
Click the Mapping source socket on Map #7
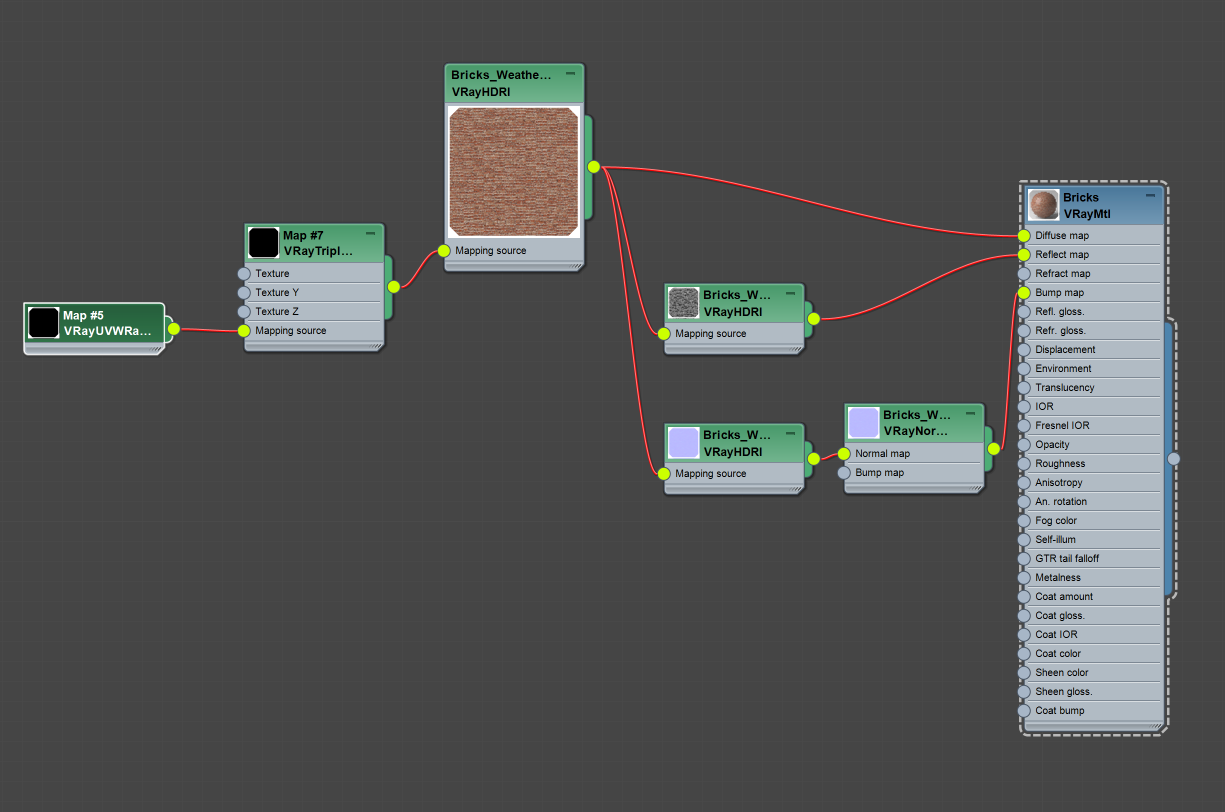[x=244, y=330]
